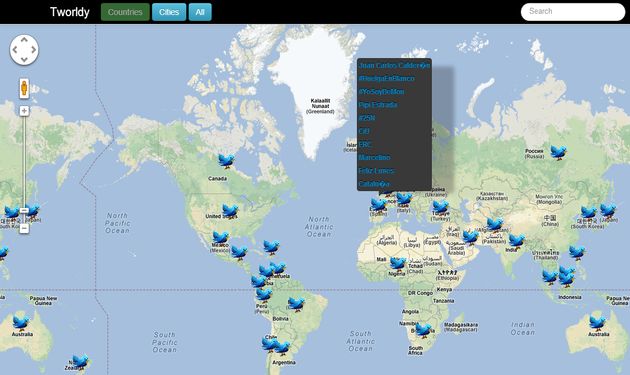This screenshot has width=630, height=375.
Task: Open the #YoSoyBolMon trend link
Action: click(x=381, y=92)
